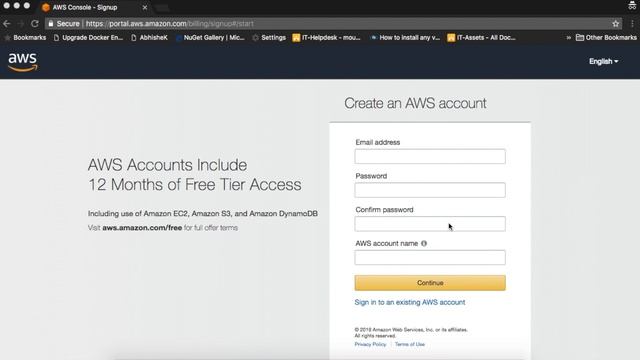
Task: Close the AWS Console - Signup tab
Action: [144, 7]
